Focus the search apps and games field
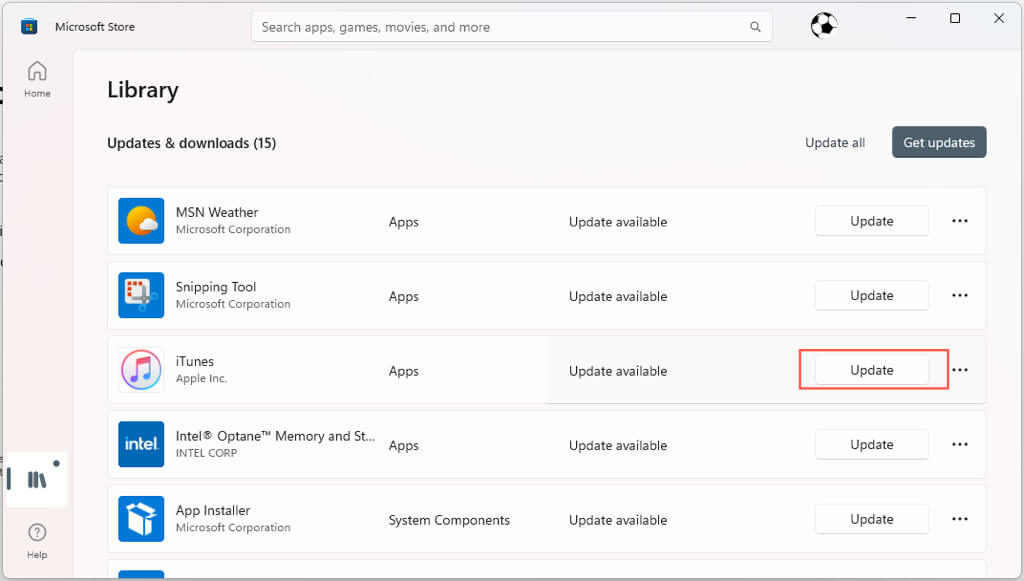 [x=500, y=27]
